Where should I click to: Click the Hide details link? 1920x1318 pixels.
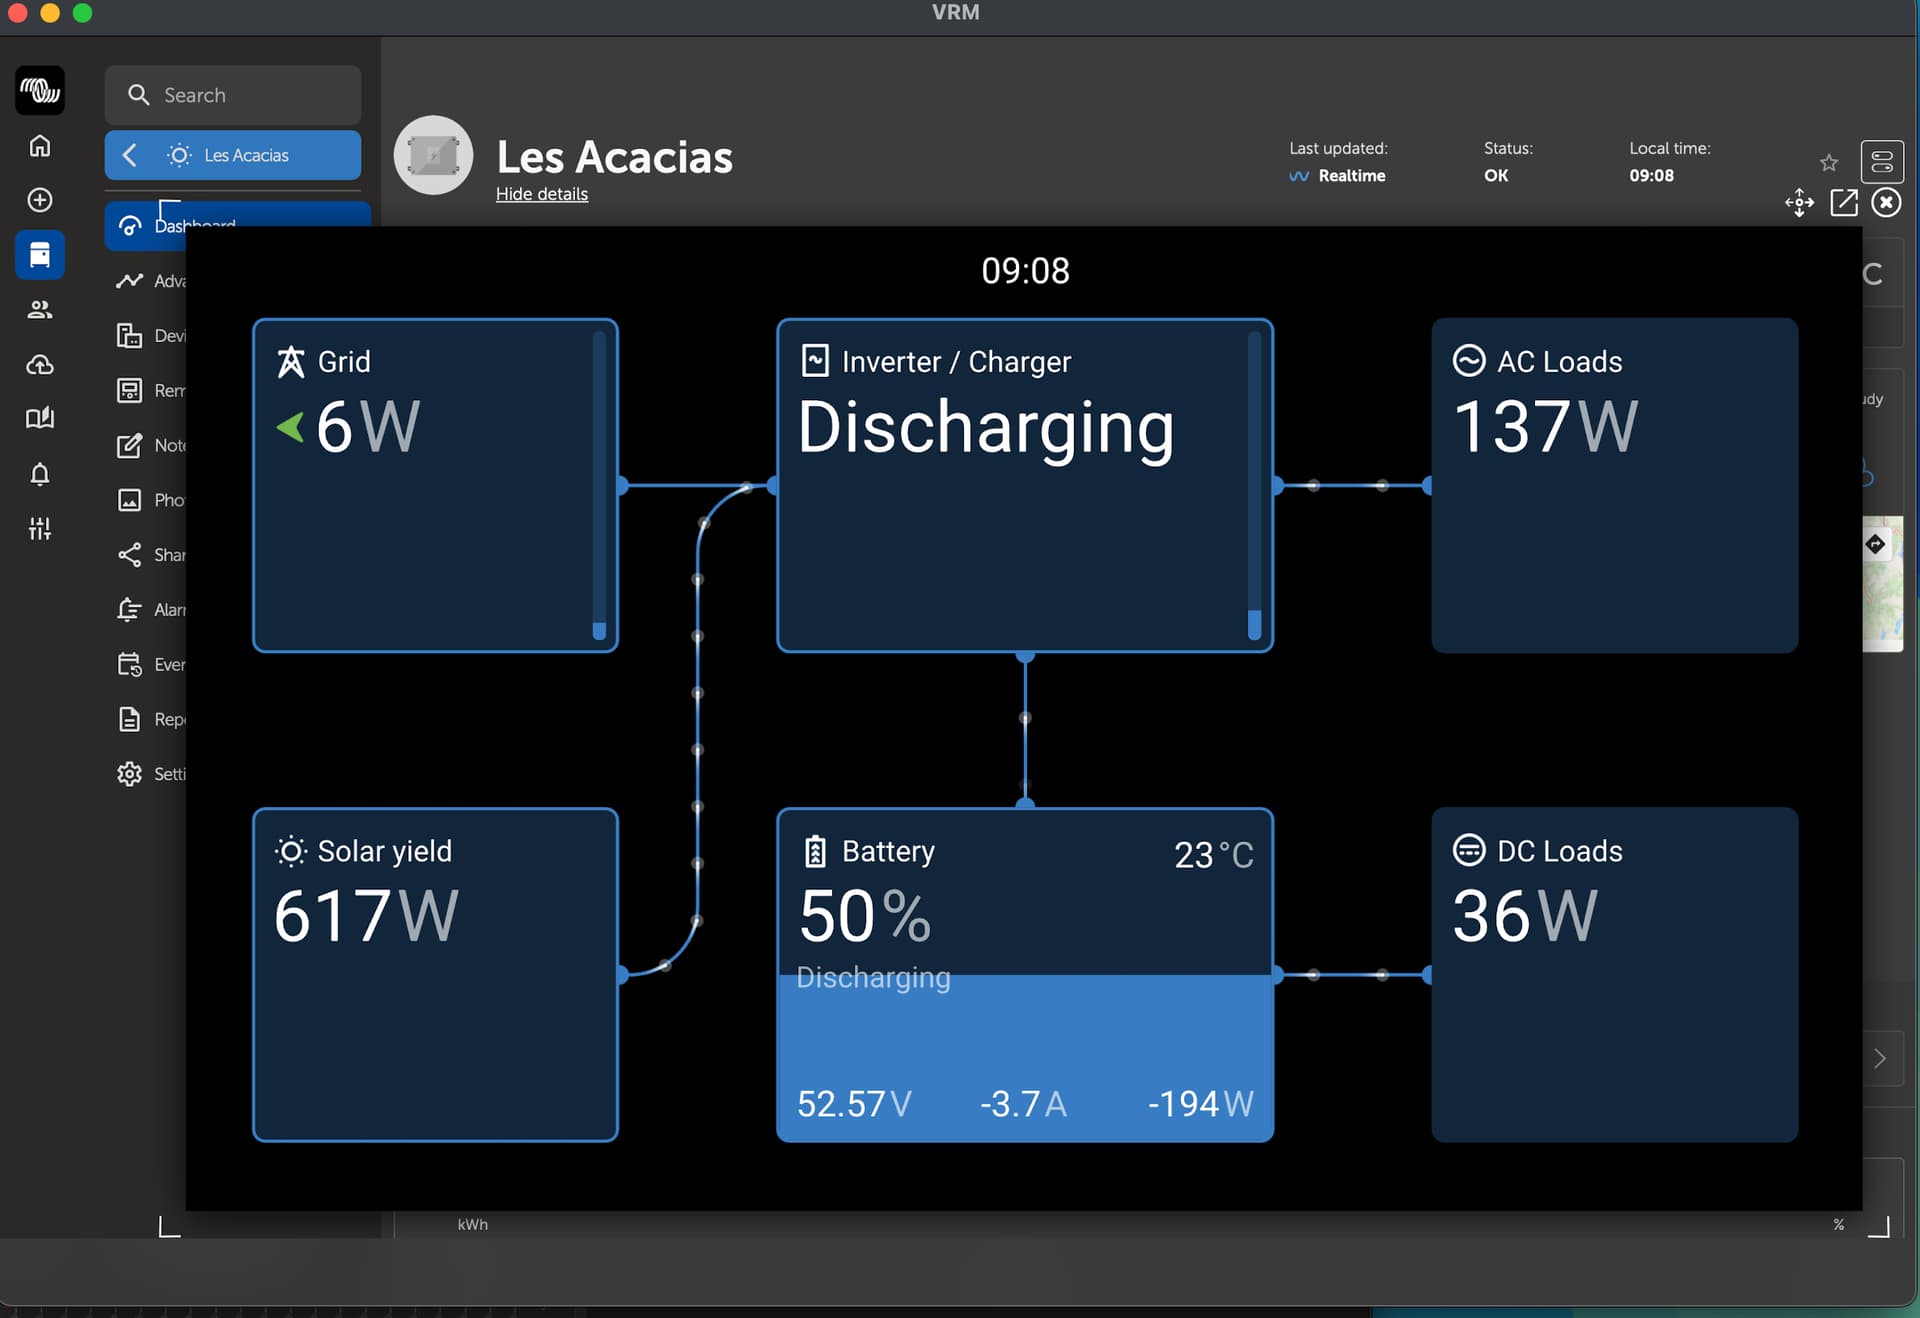tap(541, 194)
